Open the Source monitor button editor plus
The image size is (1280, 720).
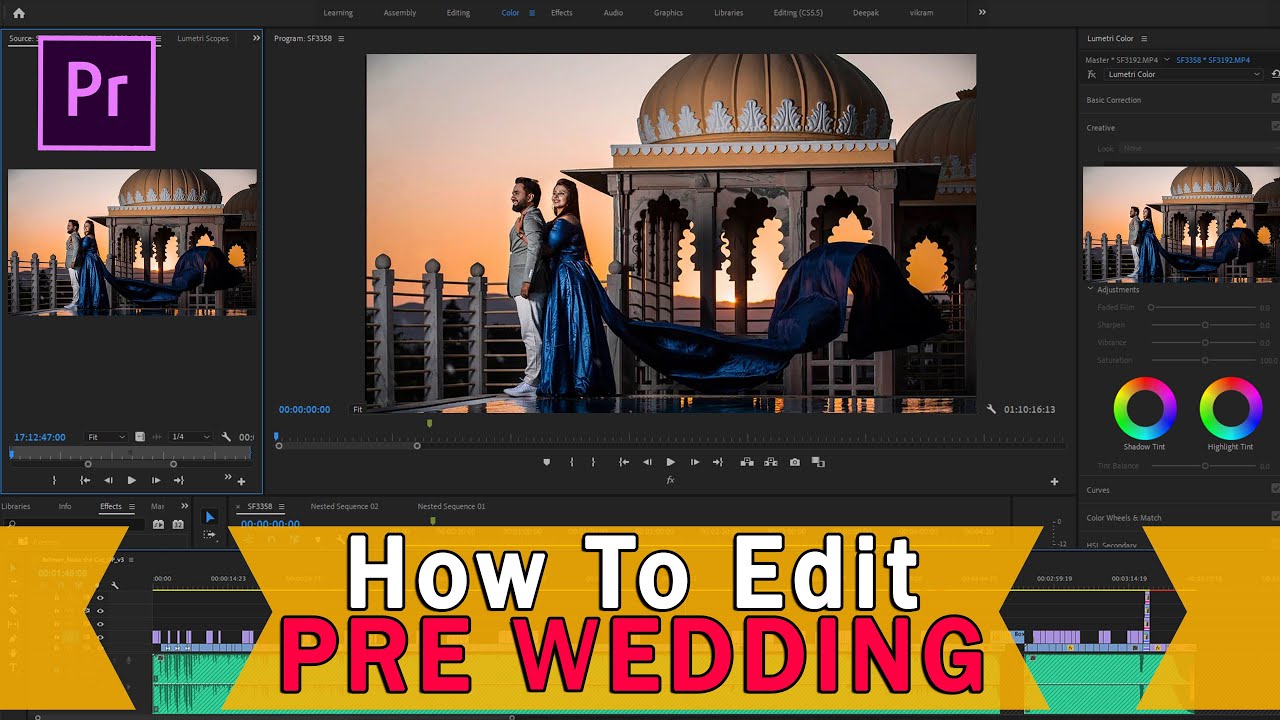pos(241,481)
